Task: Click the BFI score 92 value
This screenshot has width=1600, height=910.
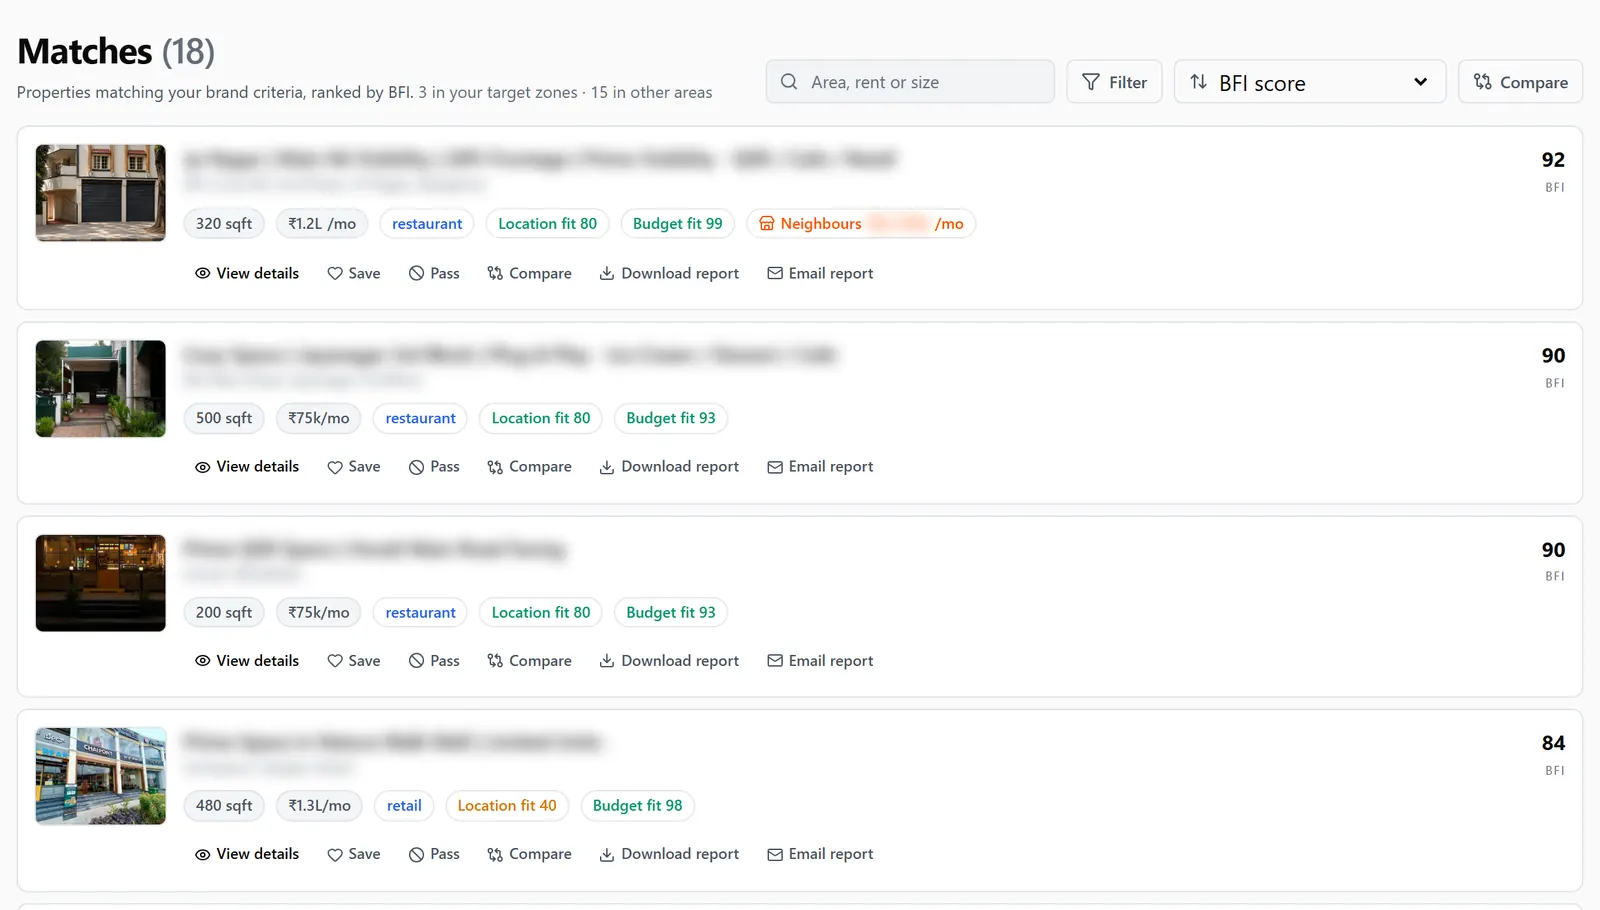Action: 1553,160
